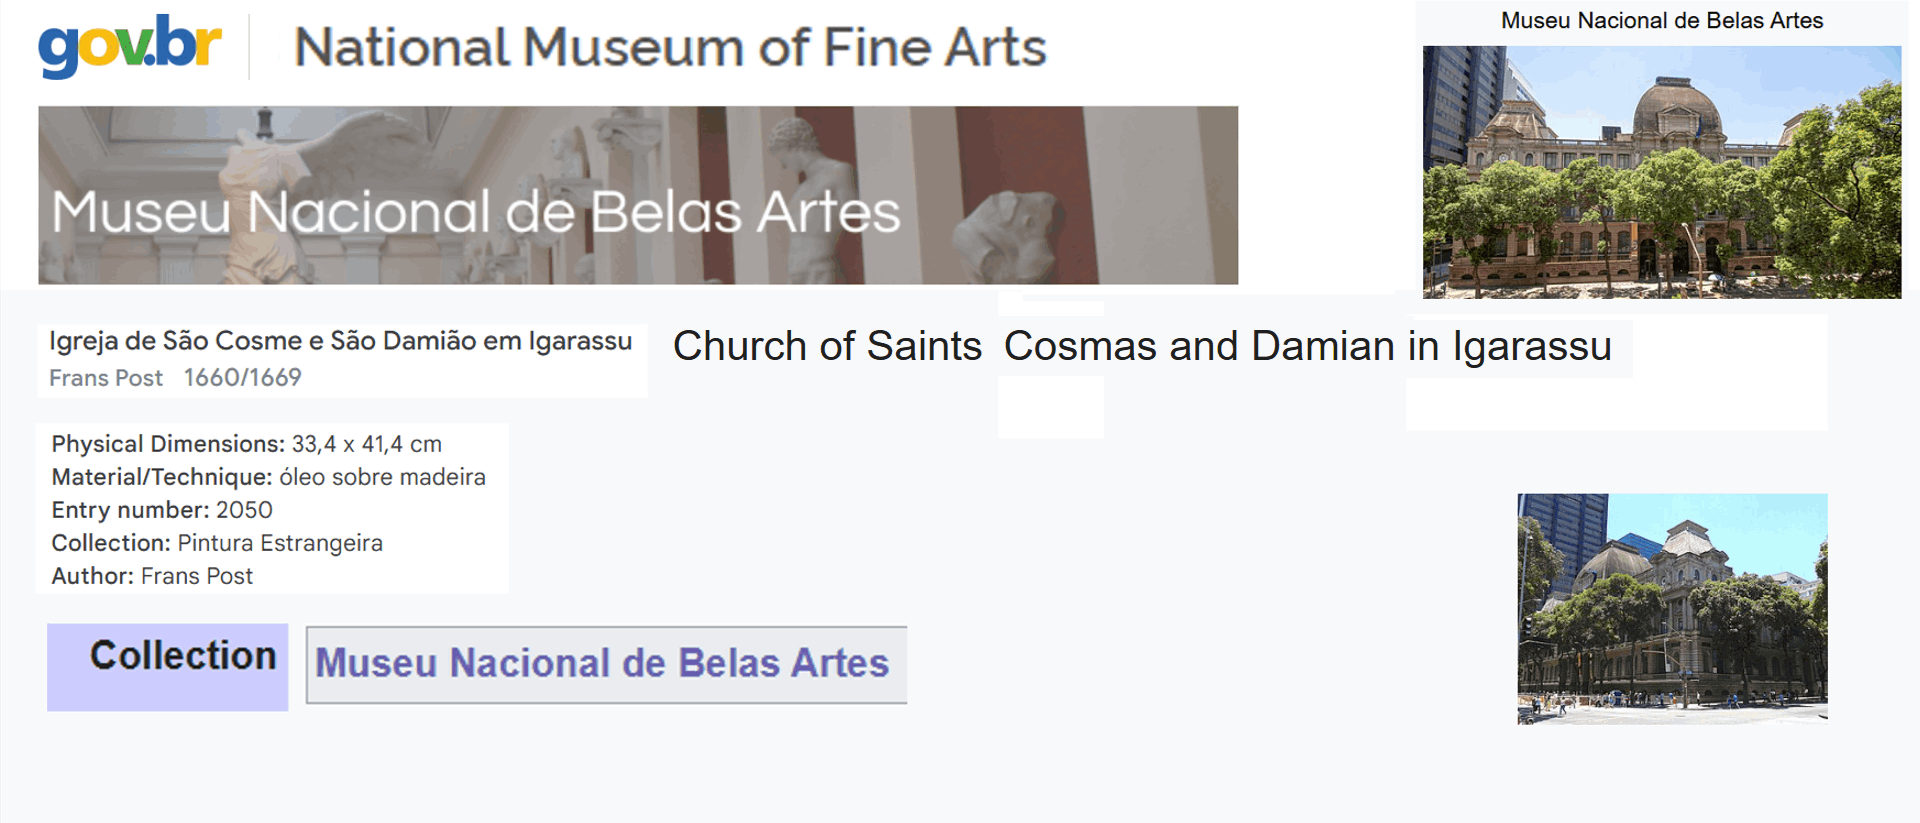Click the purple Collection header cell
Screen dimensions: 1920x823
coord(168,667)
